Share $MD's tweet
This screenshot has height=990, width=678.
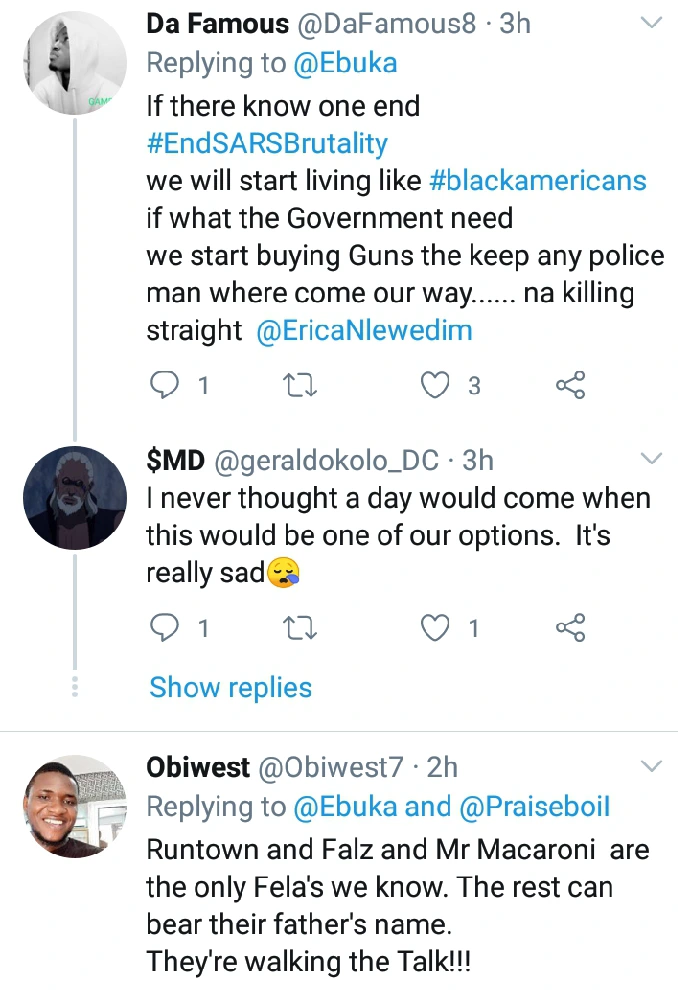(570, 628)
